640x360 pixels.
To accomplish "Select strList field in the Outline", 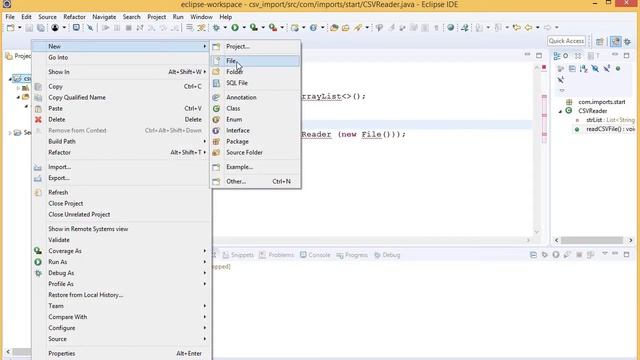I will pos(605,120).
